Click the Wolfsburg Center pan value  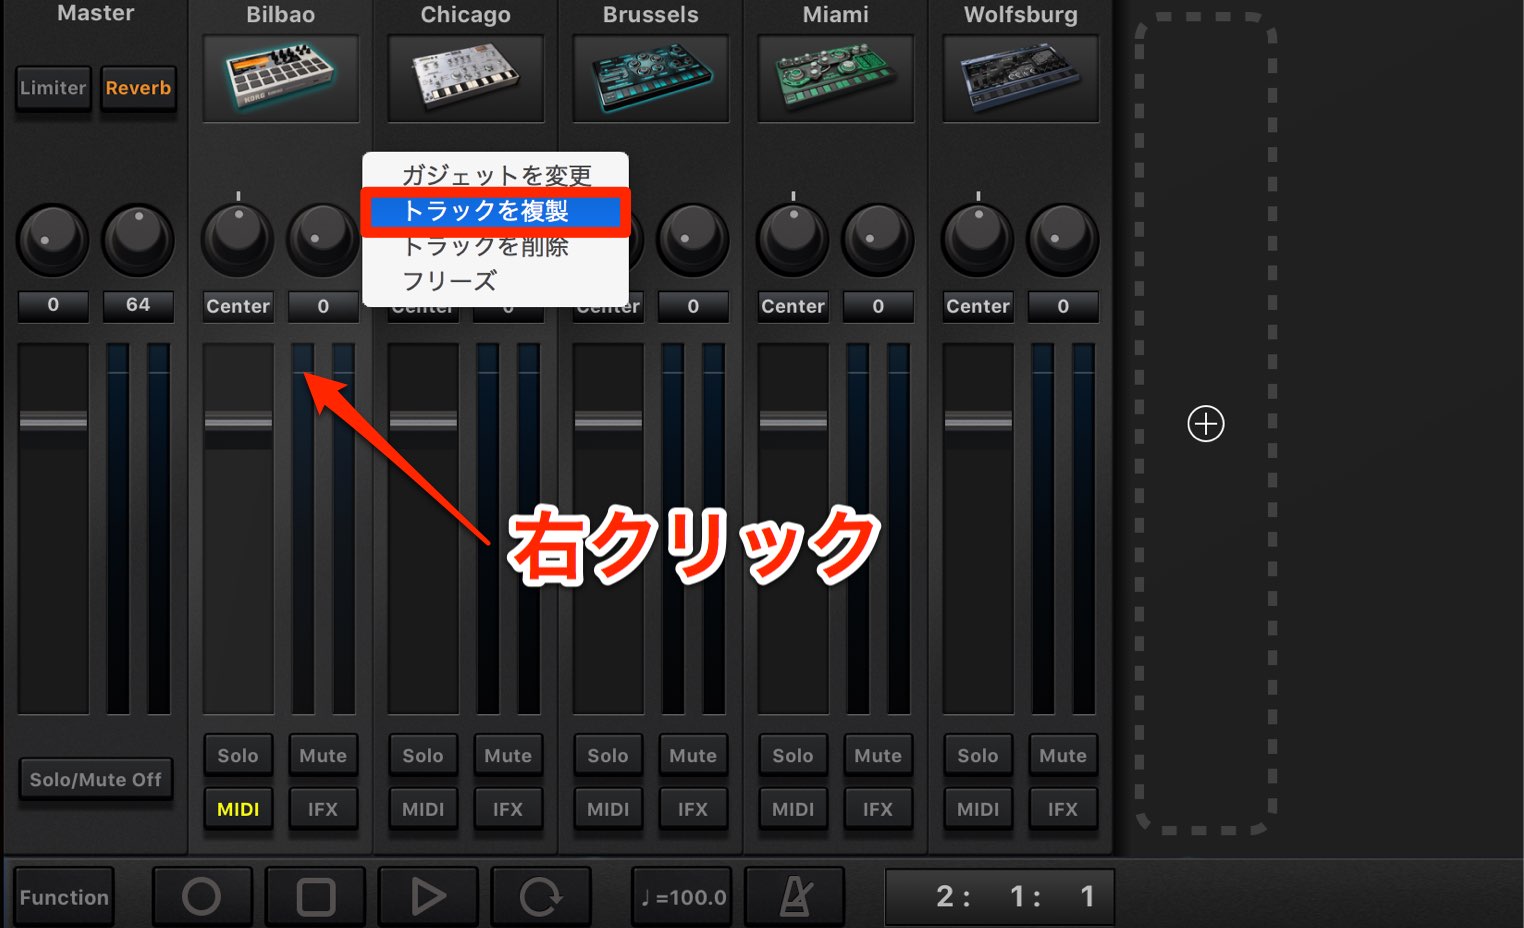pyautogui.click(x=978, y=306)
